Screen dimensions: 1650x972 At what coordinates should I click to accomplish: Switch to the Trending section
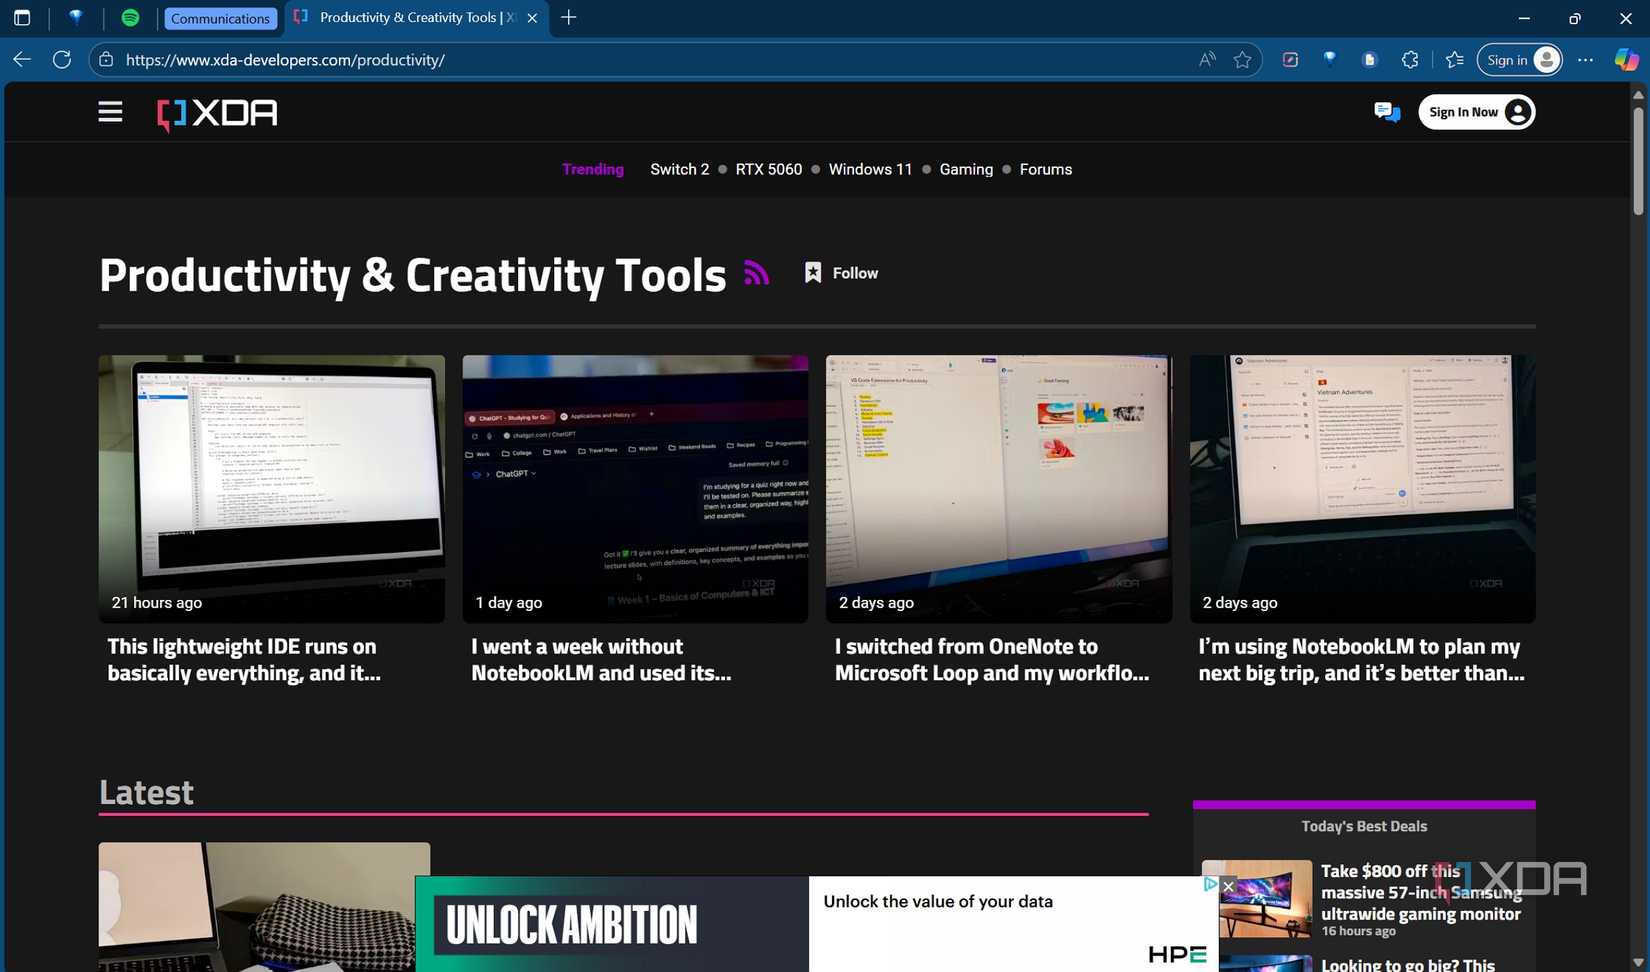click(592, 169)
